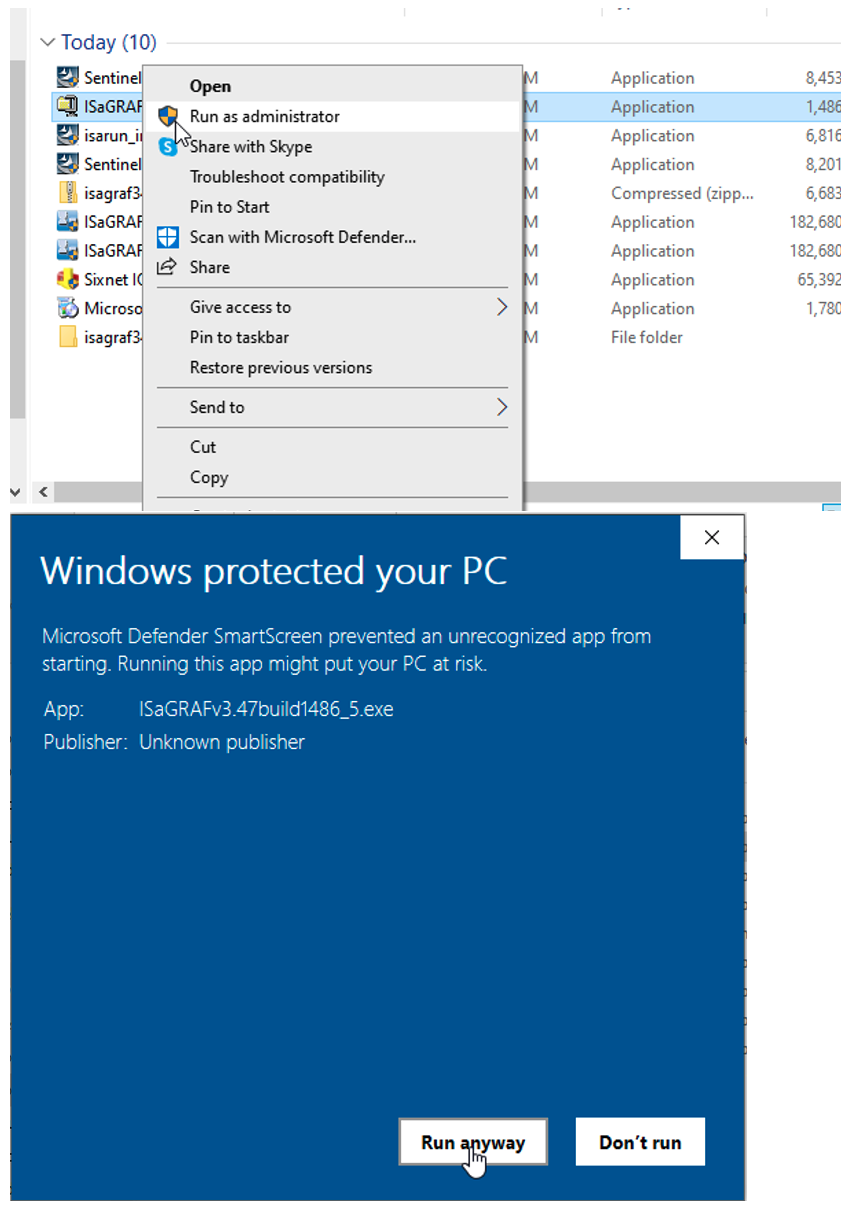Click the isarun installer file icon
The height and width of the screenshot is (1207, 850).
pyautogui.click(x=68, y=135)
